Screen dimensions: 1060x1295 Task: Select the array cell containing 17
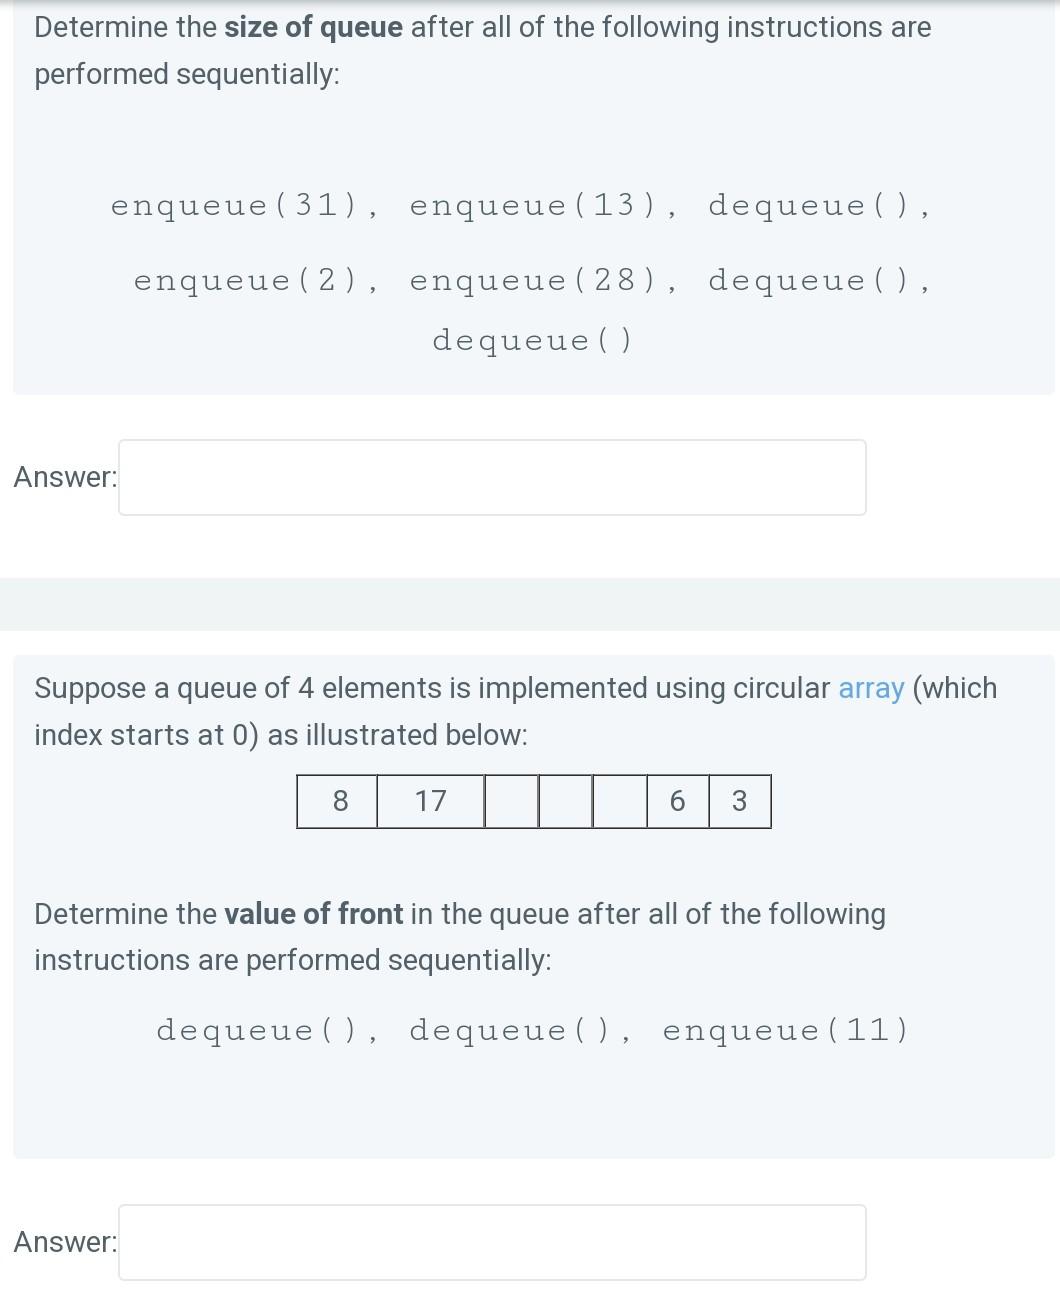point(431,801)
